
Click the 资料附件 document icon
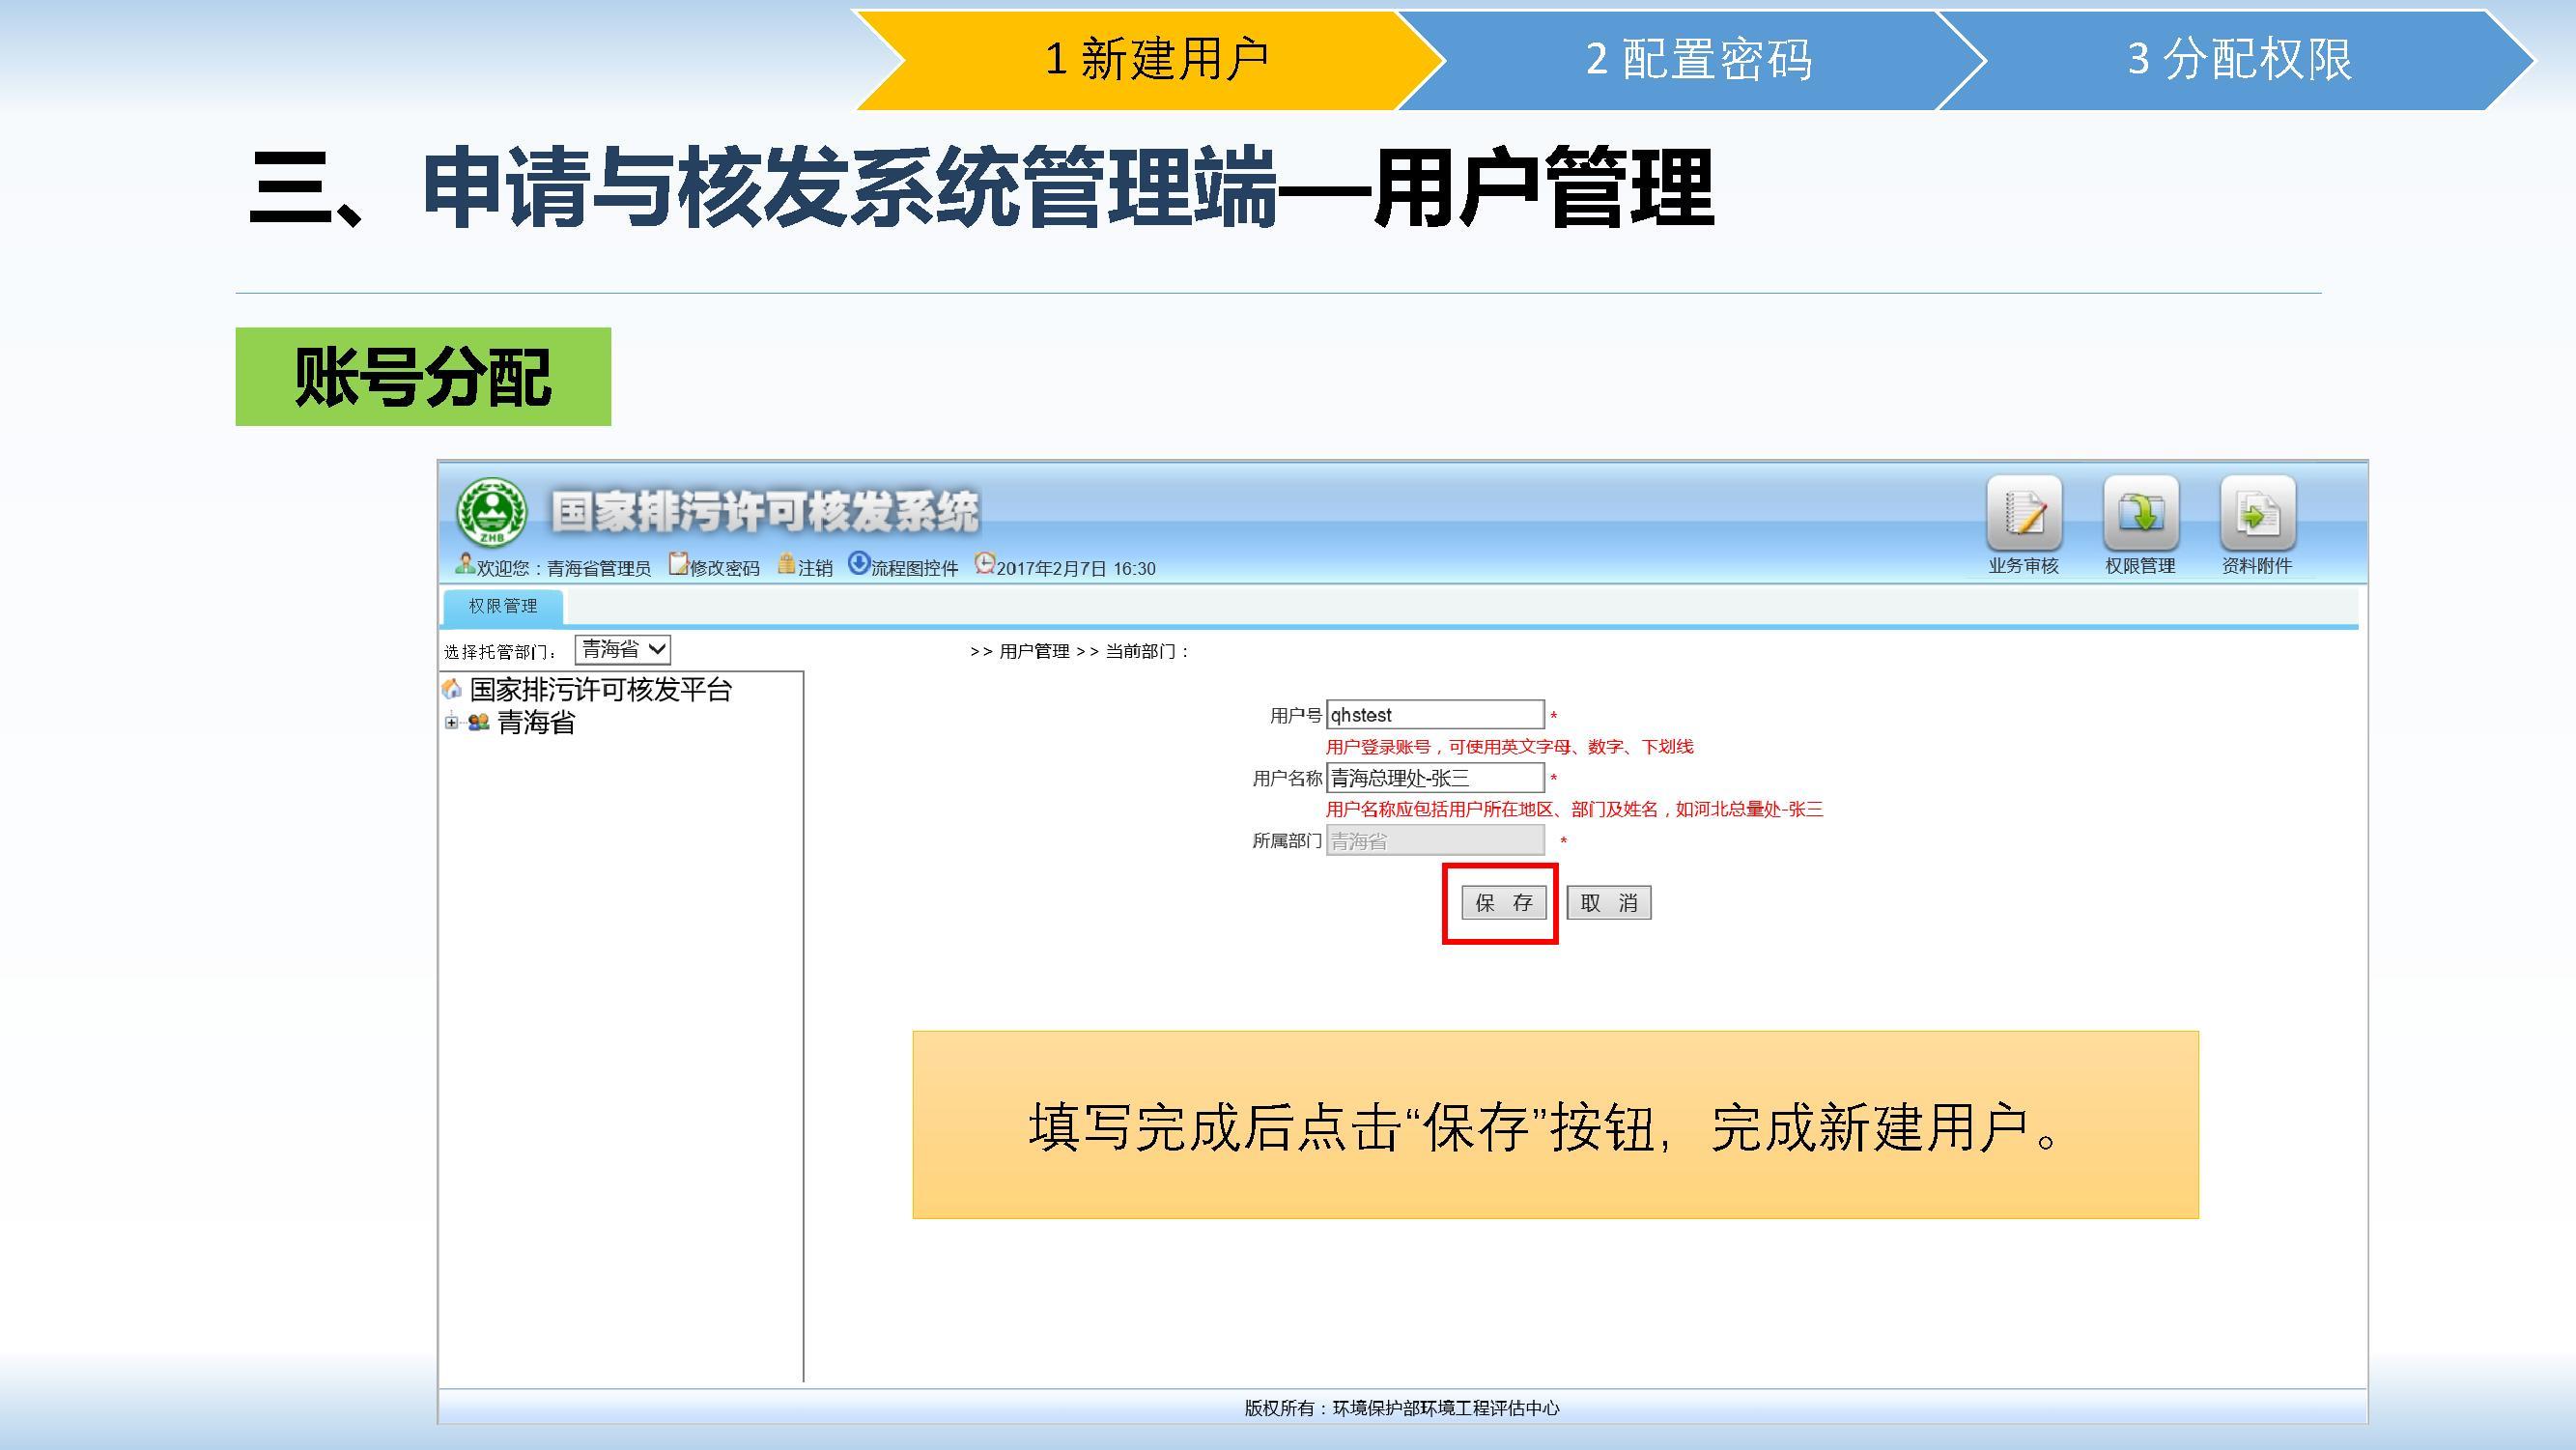click(2257, 513)
